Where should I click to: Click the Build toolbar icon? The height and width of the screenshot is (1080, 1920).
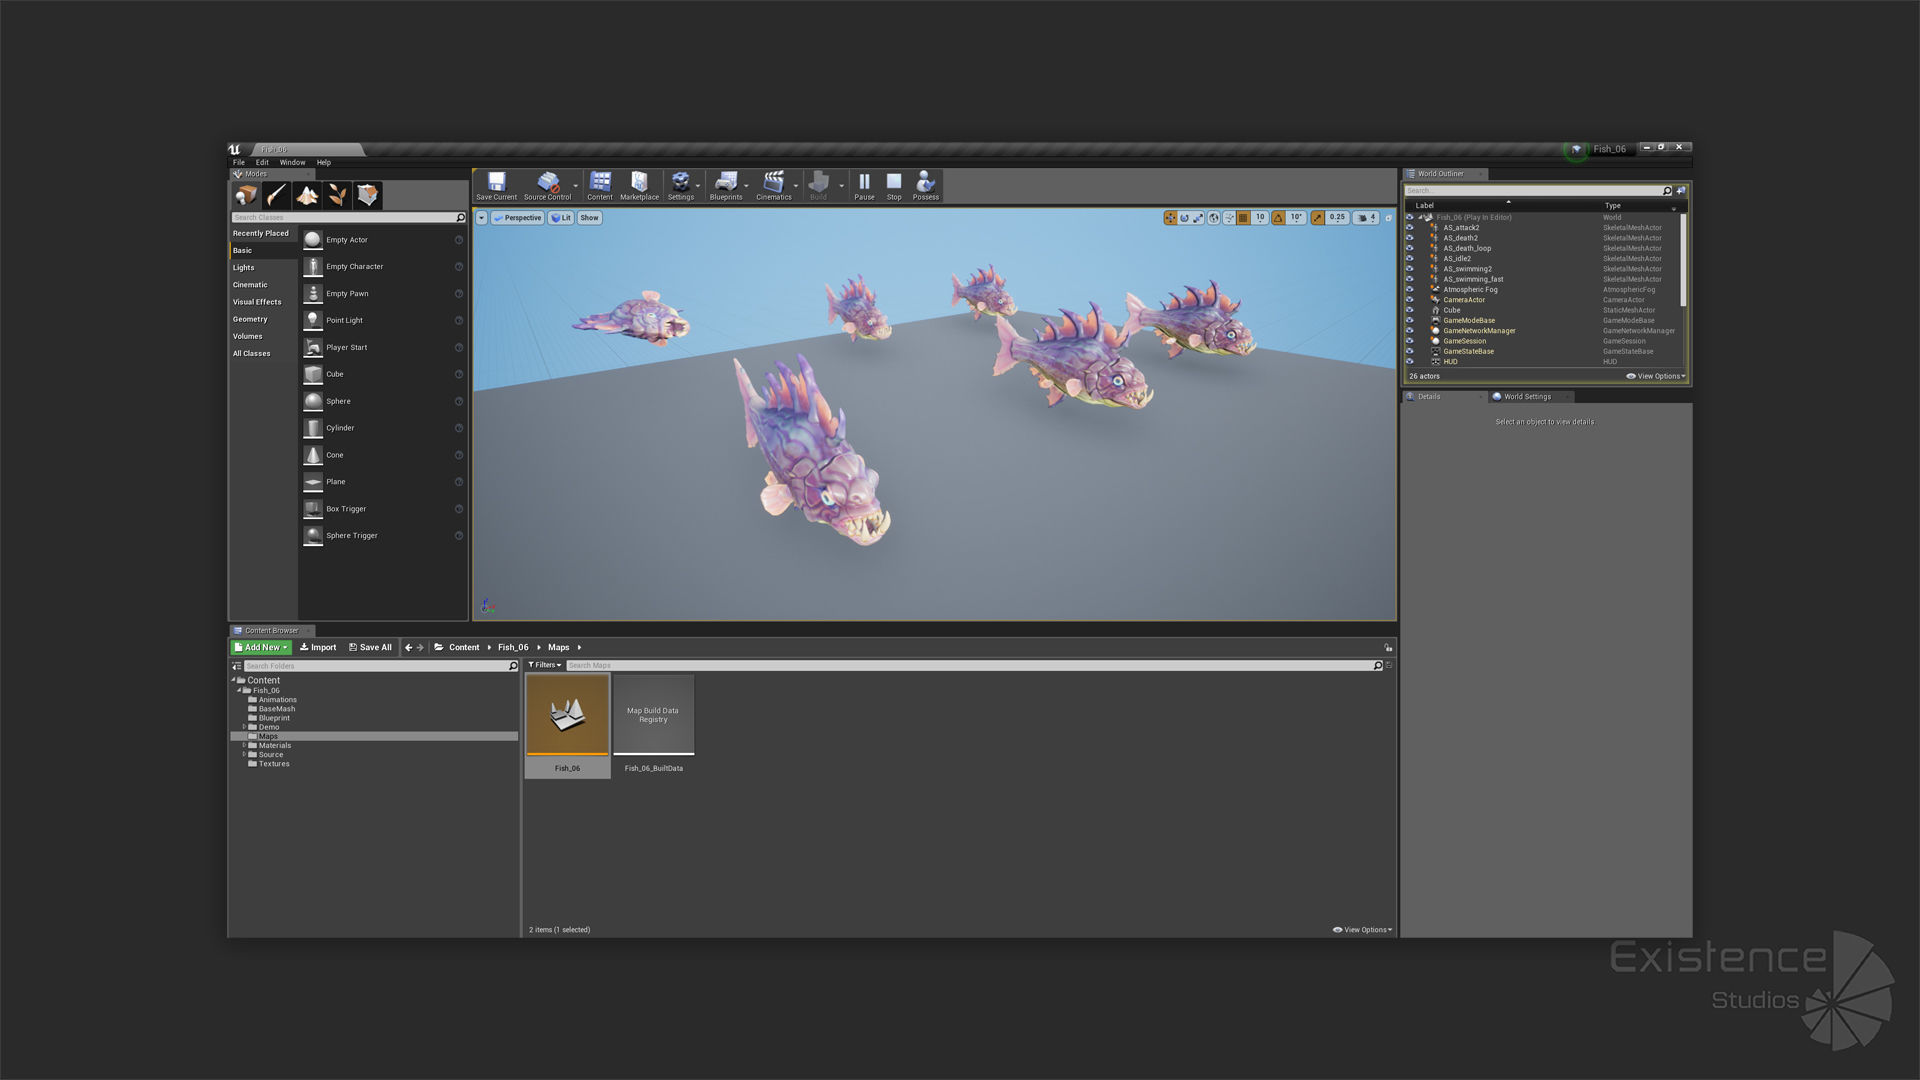(x=819, y=186)
